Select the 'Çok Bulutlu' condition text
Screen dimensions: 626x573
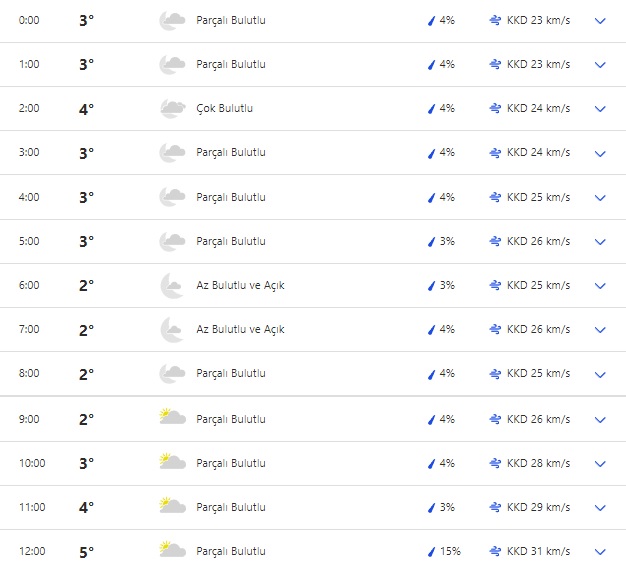[x=224, y=108]
